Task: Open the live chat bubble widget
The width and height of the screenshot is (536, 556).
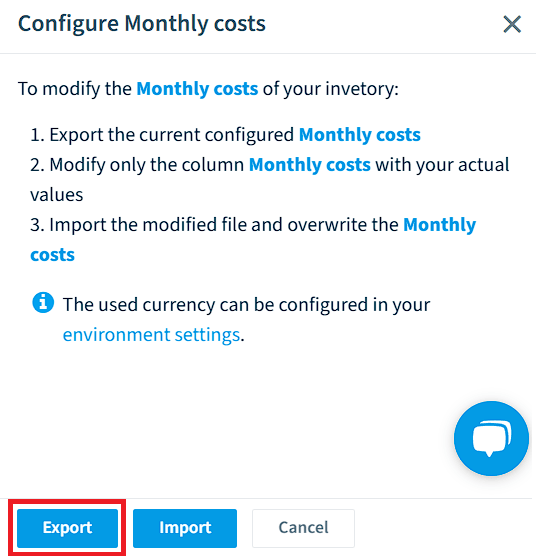Action: pyautogui.click(x=491, y=438)
